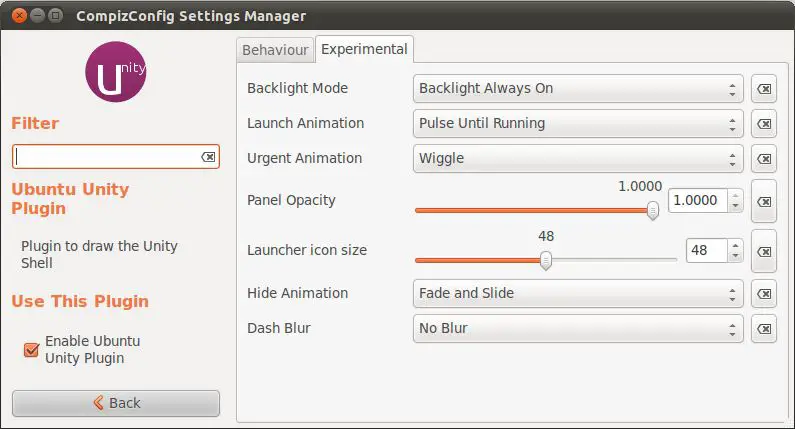Open the Hide Animation dropdown
Viewport: 795px width, 429px height.
578,294
